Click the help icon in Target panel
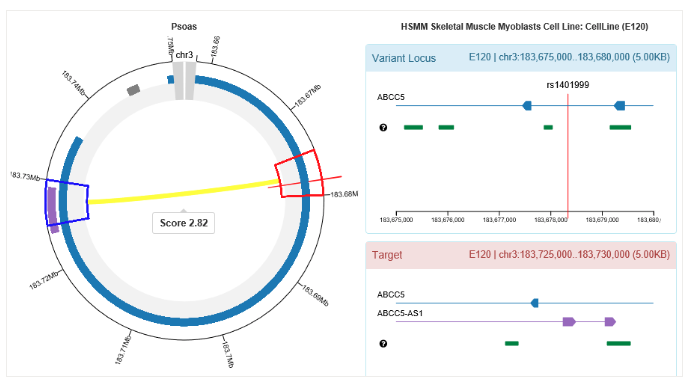Screen dimensions: 688x387 pos(383,344)
